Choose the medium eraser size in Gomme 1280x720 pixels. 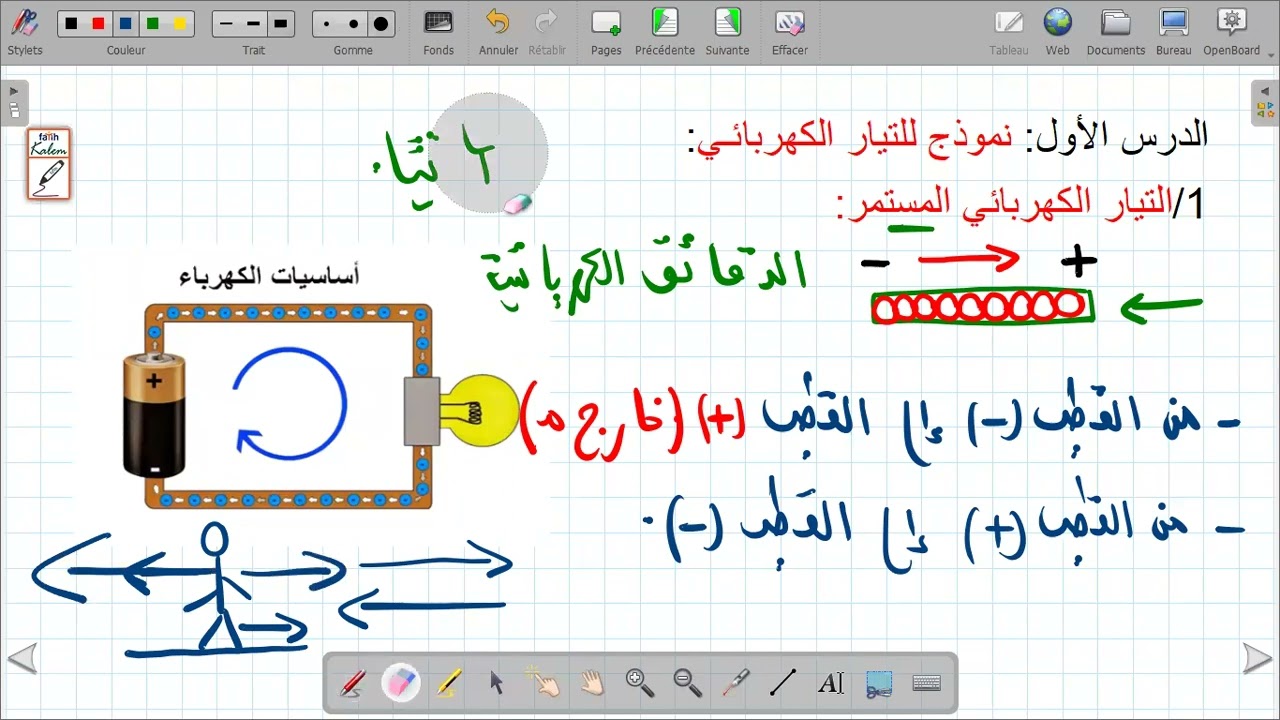pyautogui.click(x=353, y=23)
